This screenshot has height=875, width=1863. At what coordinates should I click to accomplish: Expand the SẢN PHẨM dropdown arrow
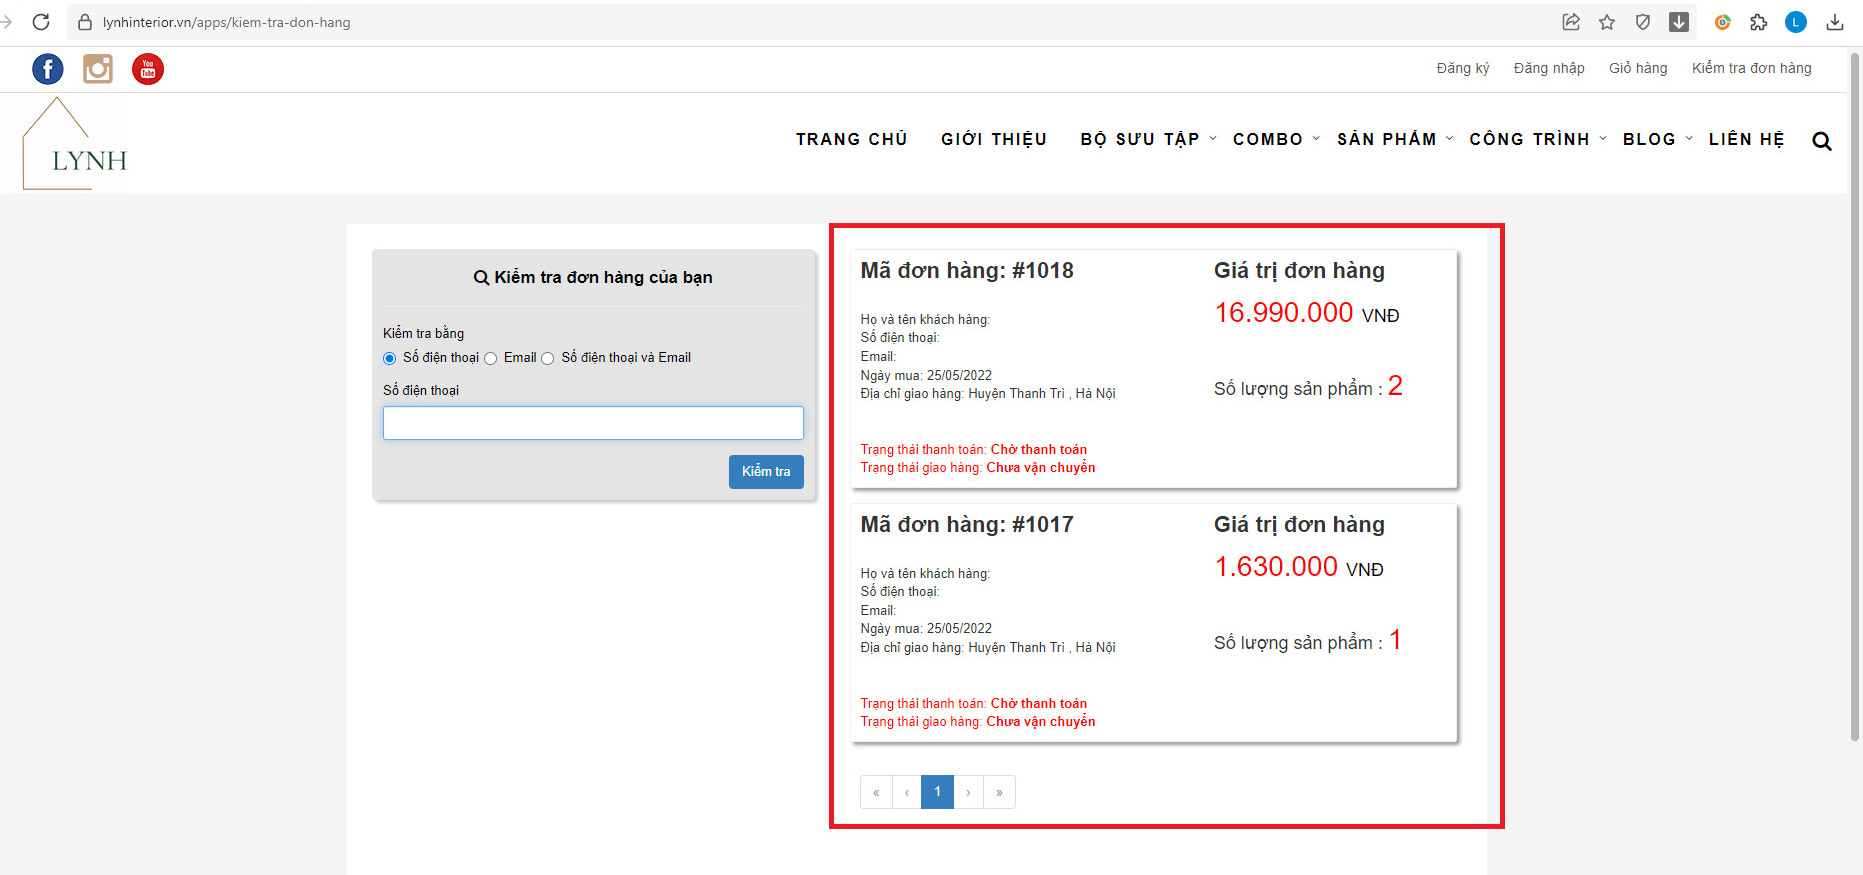1449,139
